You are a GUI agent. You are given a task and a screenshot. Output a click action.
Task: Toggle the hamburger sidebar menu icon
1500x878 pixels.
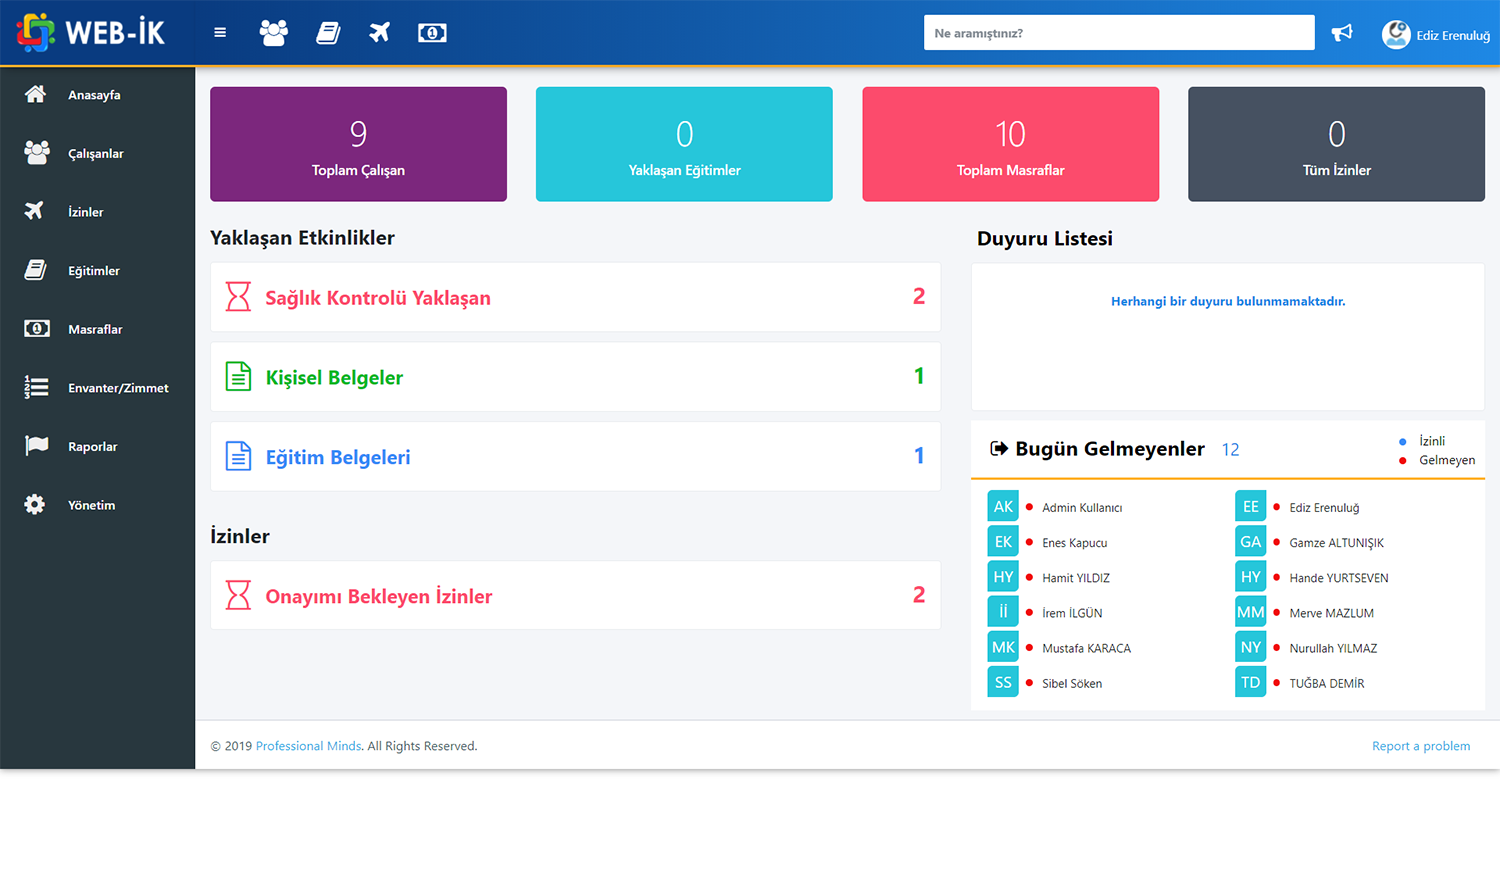coord(220,33)
